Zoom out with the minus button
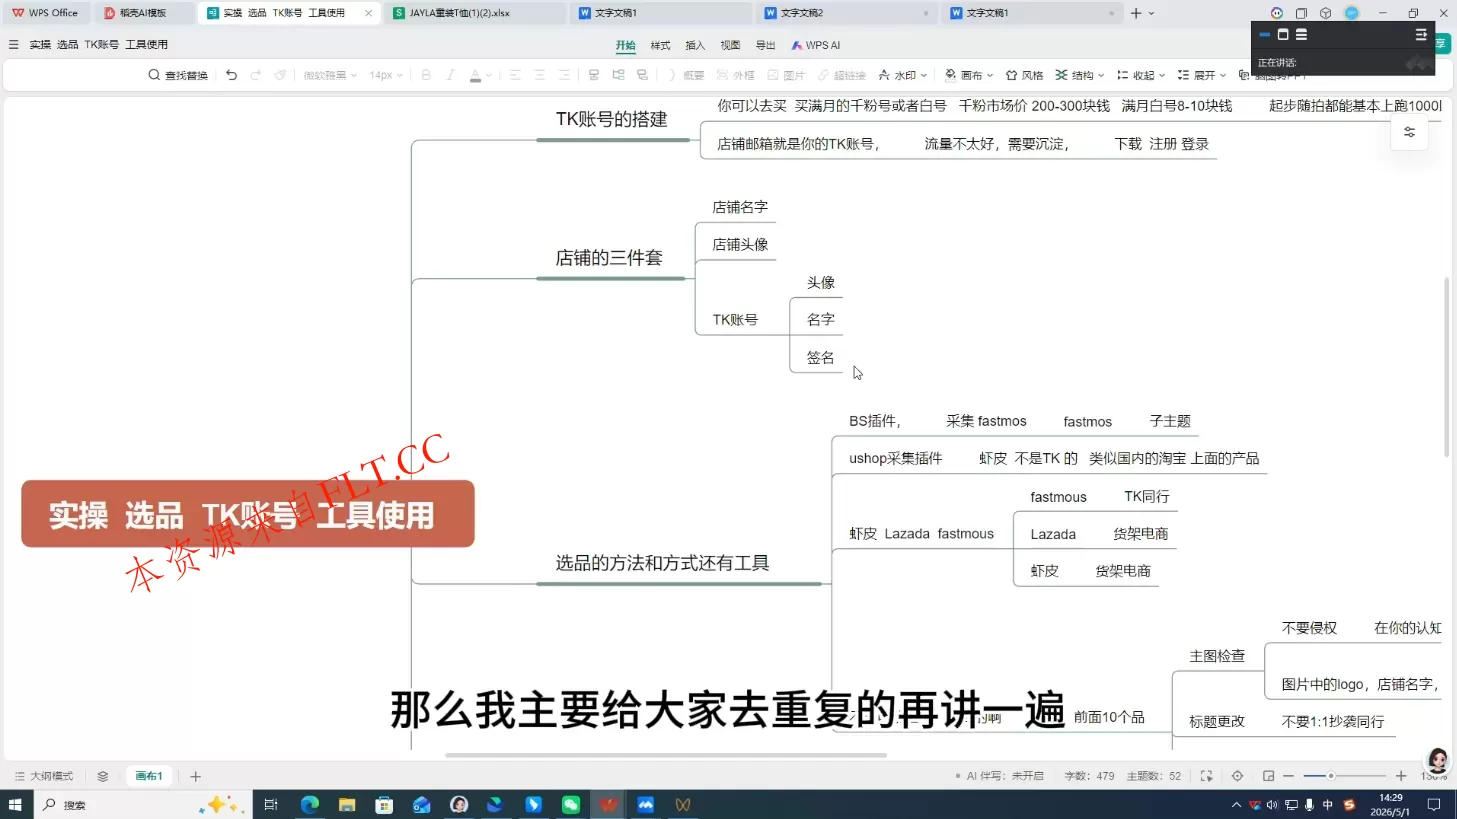This screenshot has width=1457, height=819. tap(1289, 776)
